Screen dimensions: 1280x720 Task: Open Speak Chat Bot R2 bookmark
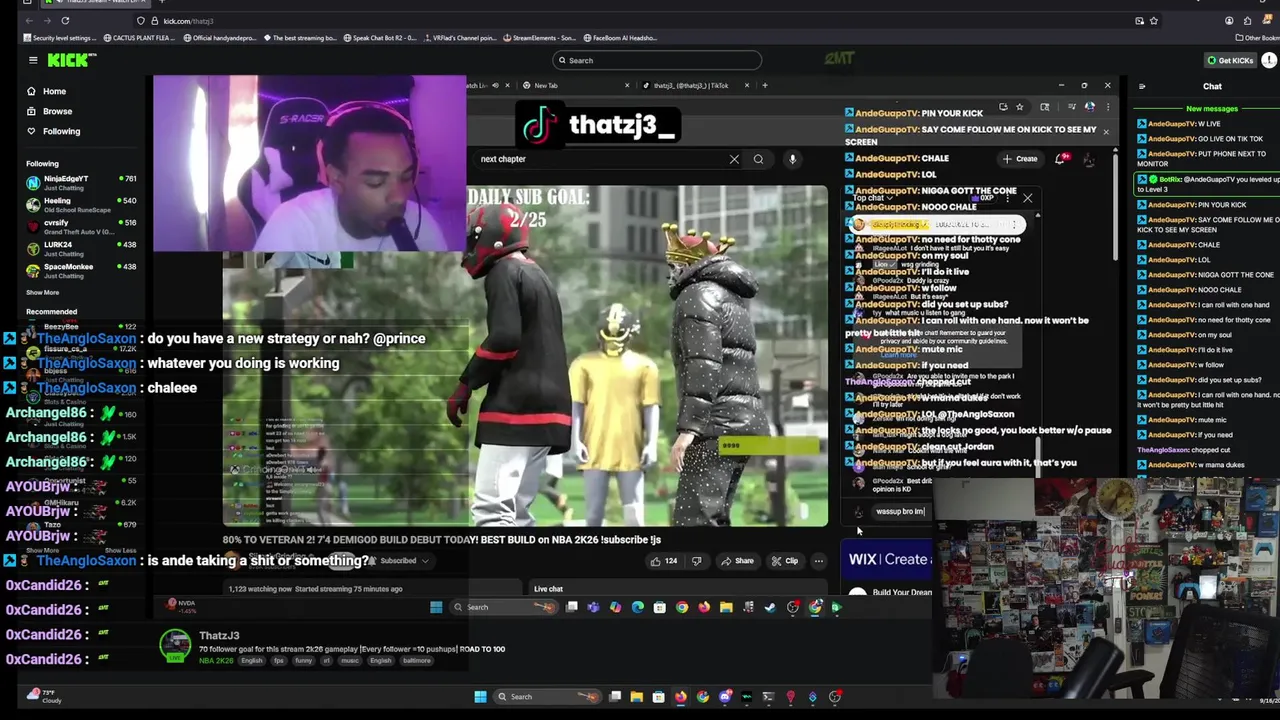380,38
